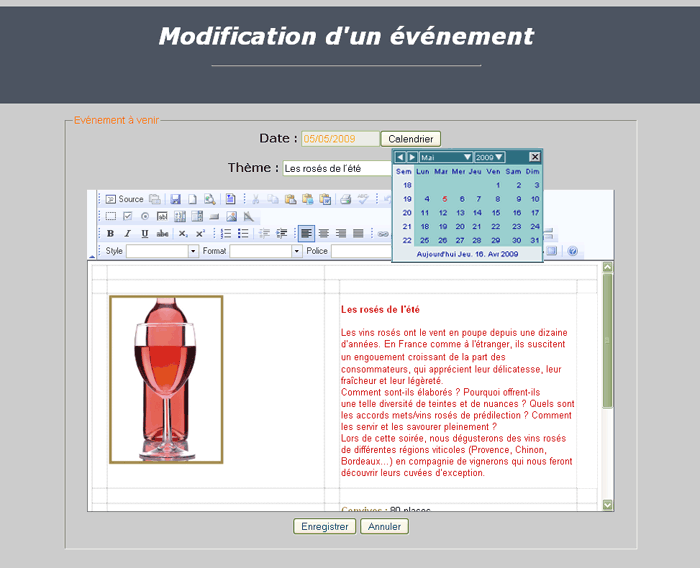This screenshot has height=568, width=700.
Task: Open the Templates icon
Action: coord(230,199)
